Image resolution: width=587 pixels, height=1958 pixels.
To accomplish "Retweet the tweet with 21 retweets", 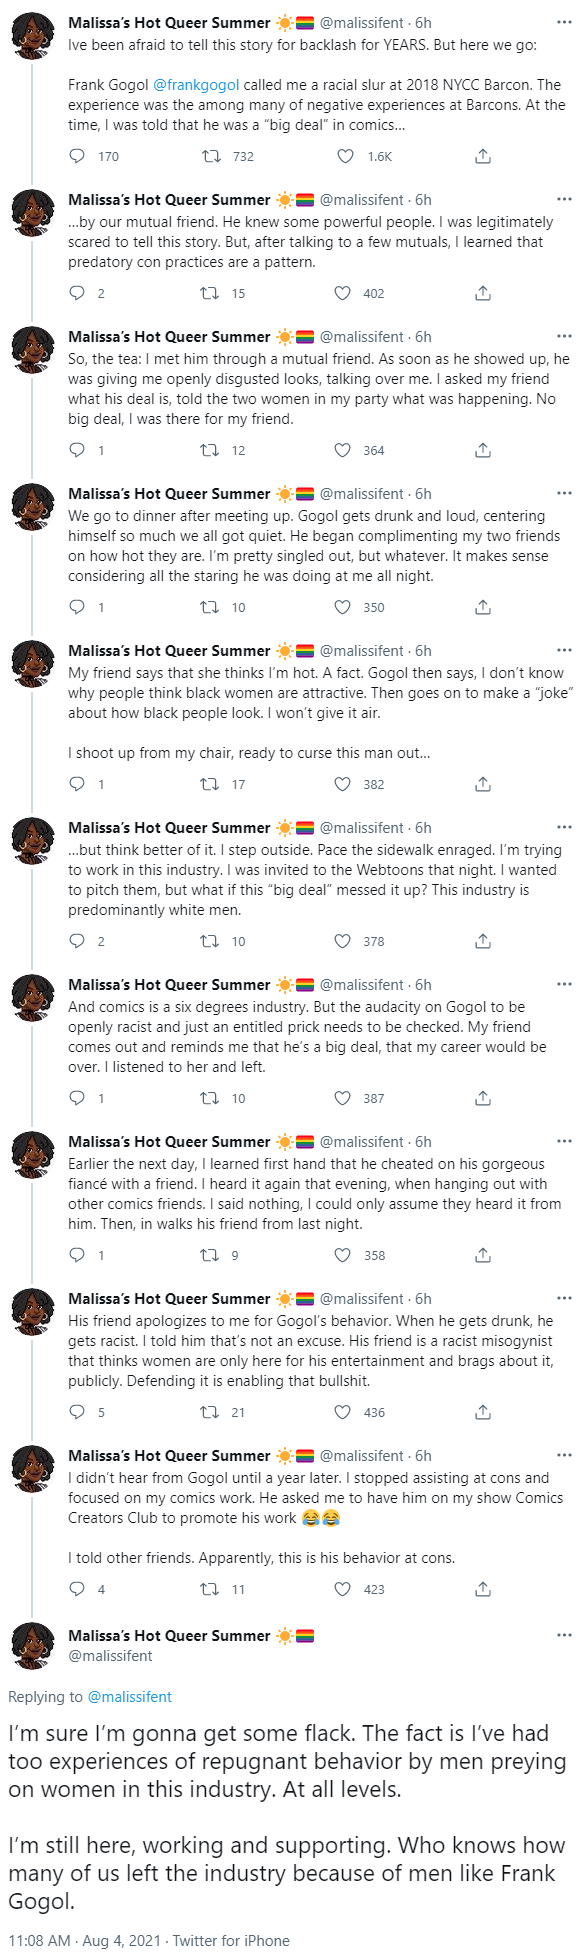I will (x=210, y=1412).
